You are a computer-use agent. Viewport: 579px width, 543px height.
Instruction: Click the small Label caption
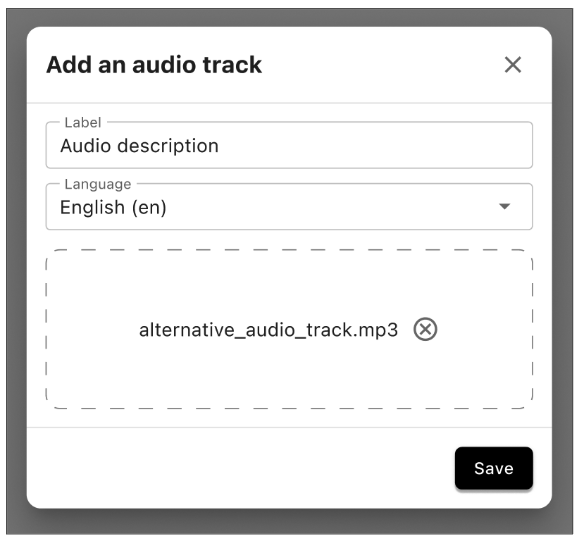83,122
